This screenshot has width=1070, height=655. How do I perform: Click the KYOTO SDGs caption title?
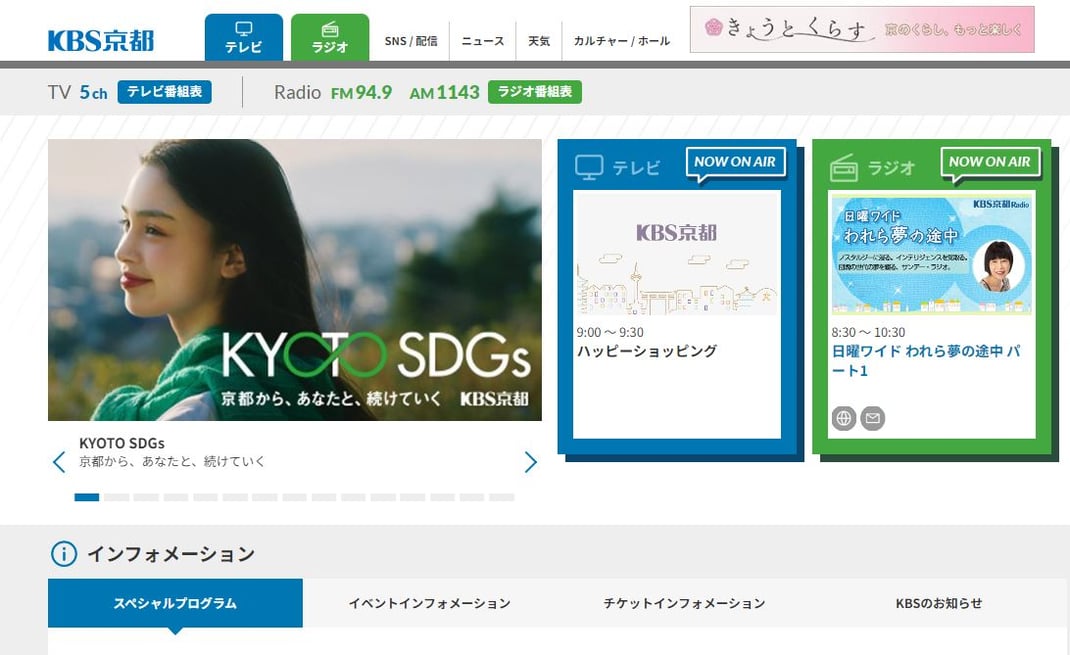point(121,443)
